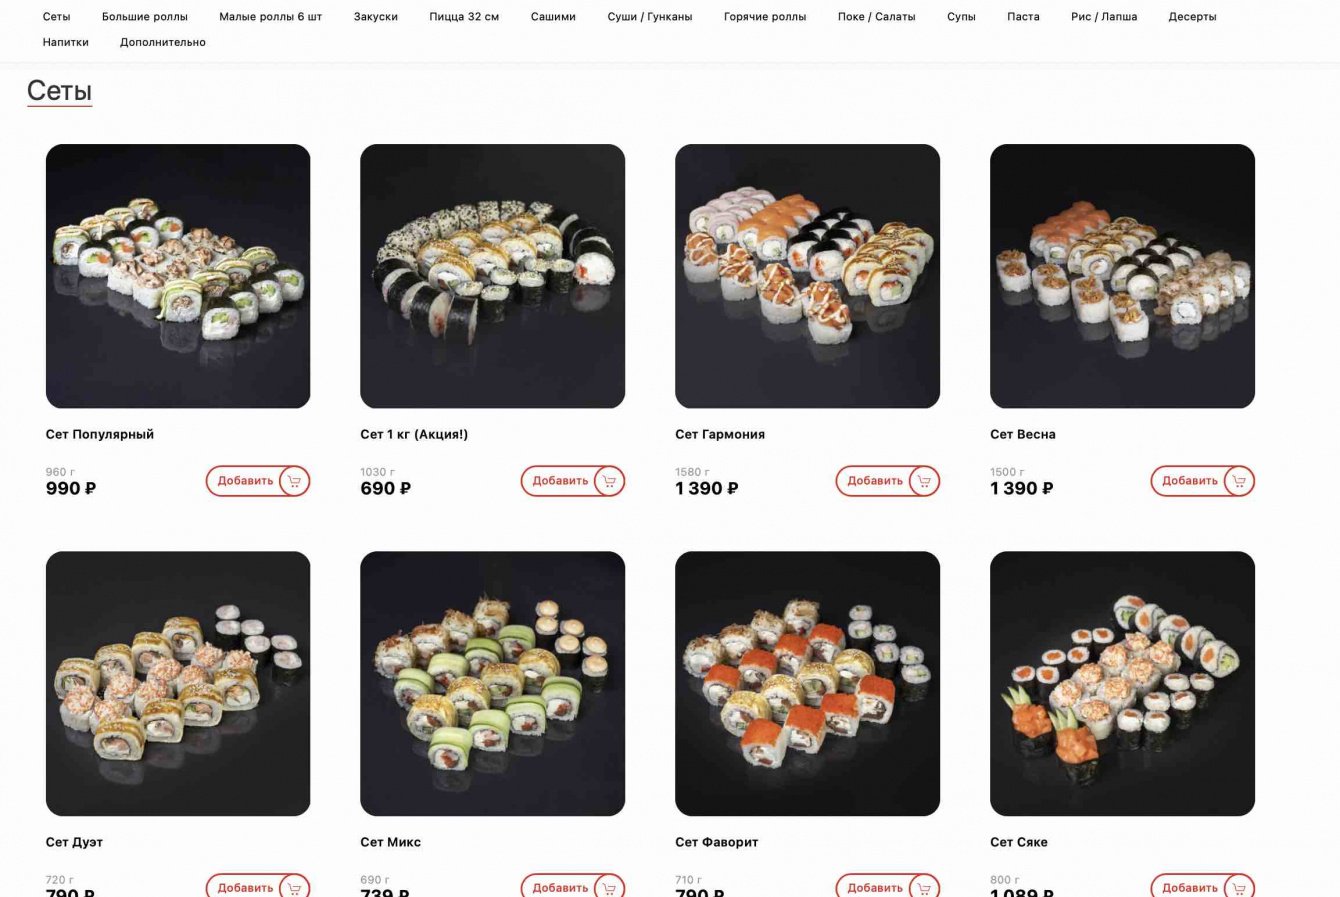Click the cart icon for Сет Дуэт
Image resolution: width=1340 pixels, height=897 pixels.
294,887
